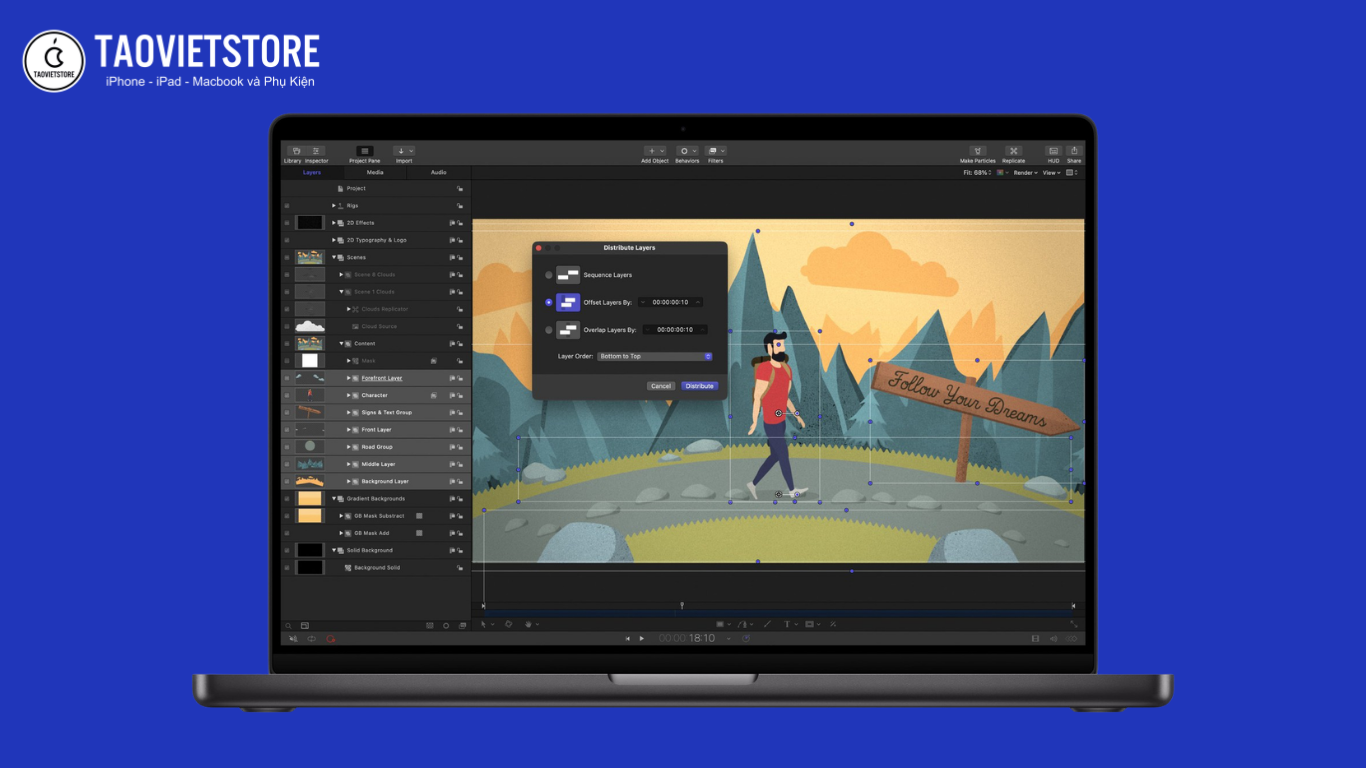1366x768 pixels.
Task: Click the Add Object plus icon
Action: (x=654, y=151)
